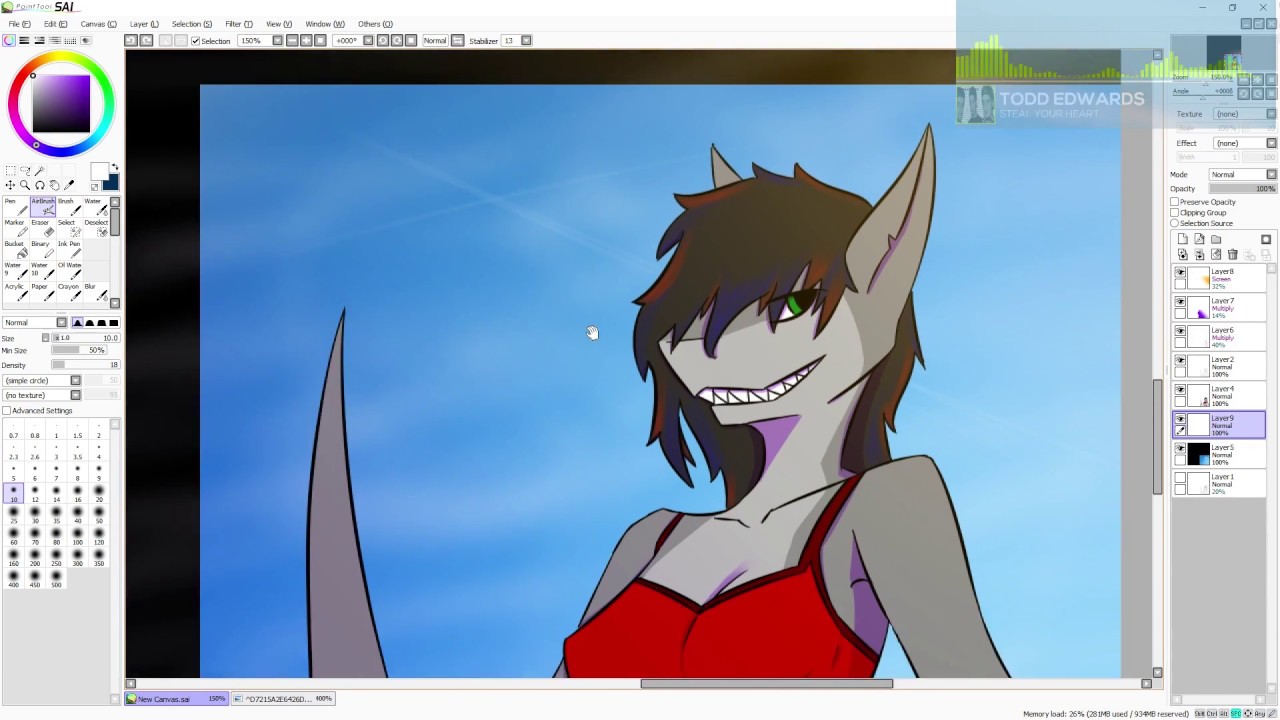
Task: Adjust the layer Opacity slider
Action: click(x=1243, y=189)
